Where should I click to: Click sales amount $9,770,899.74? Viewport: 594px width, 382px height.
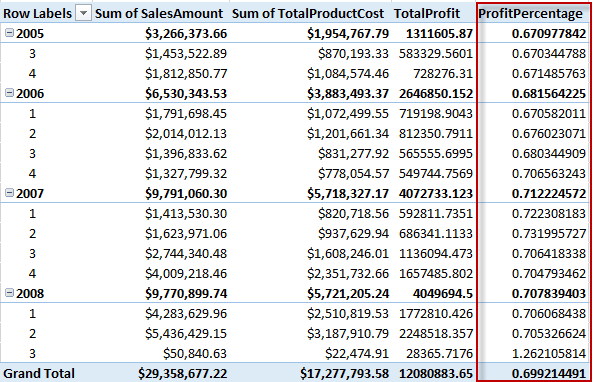[186, 294]
